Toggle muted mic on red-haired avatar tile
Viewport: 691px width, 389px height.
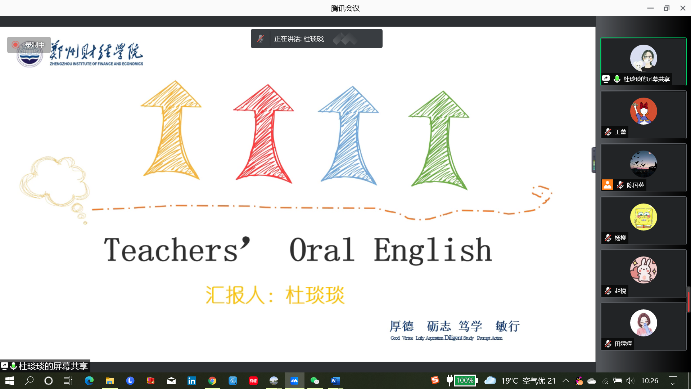coord(608,132)
